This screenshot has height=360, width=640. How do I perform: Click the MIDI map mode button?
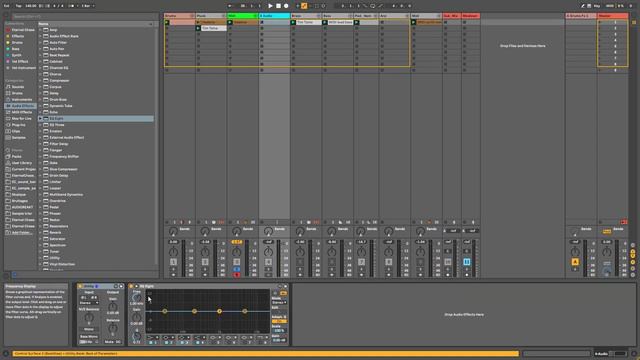[x=610, y=6]
